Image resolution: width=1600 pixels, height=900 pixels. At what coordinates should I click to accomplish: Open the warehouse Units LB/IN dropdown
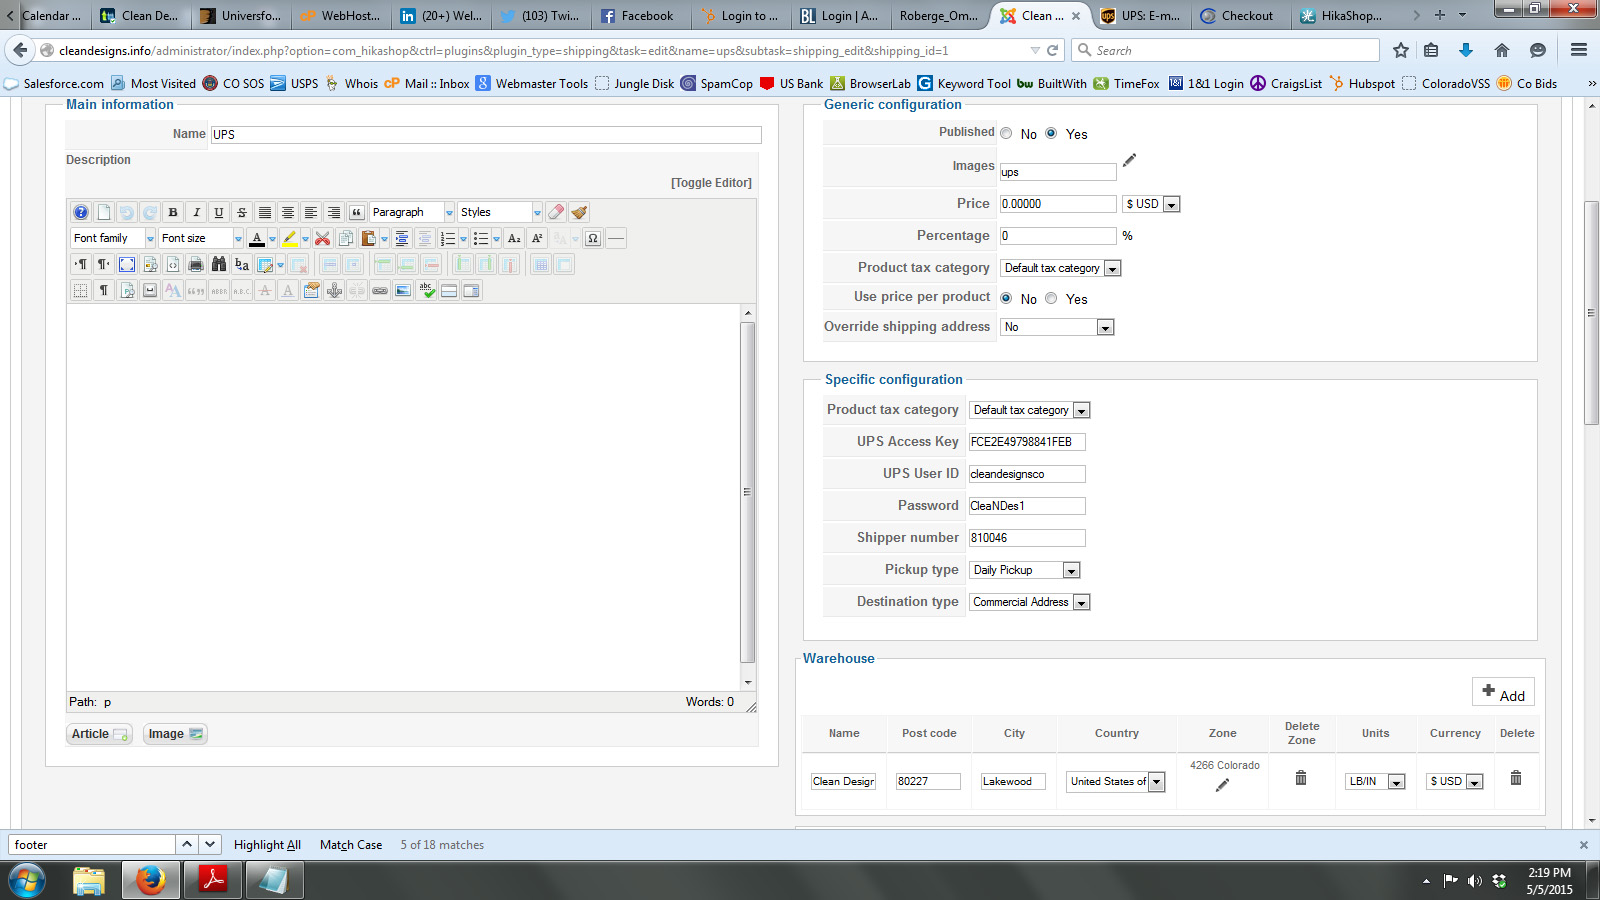tap(1376, 782)
